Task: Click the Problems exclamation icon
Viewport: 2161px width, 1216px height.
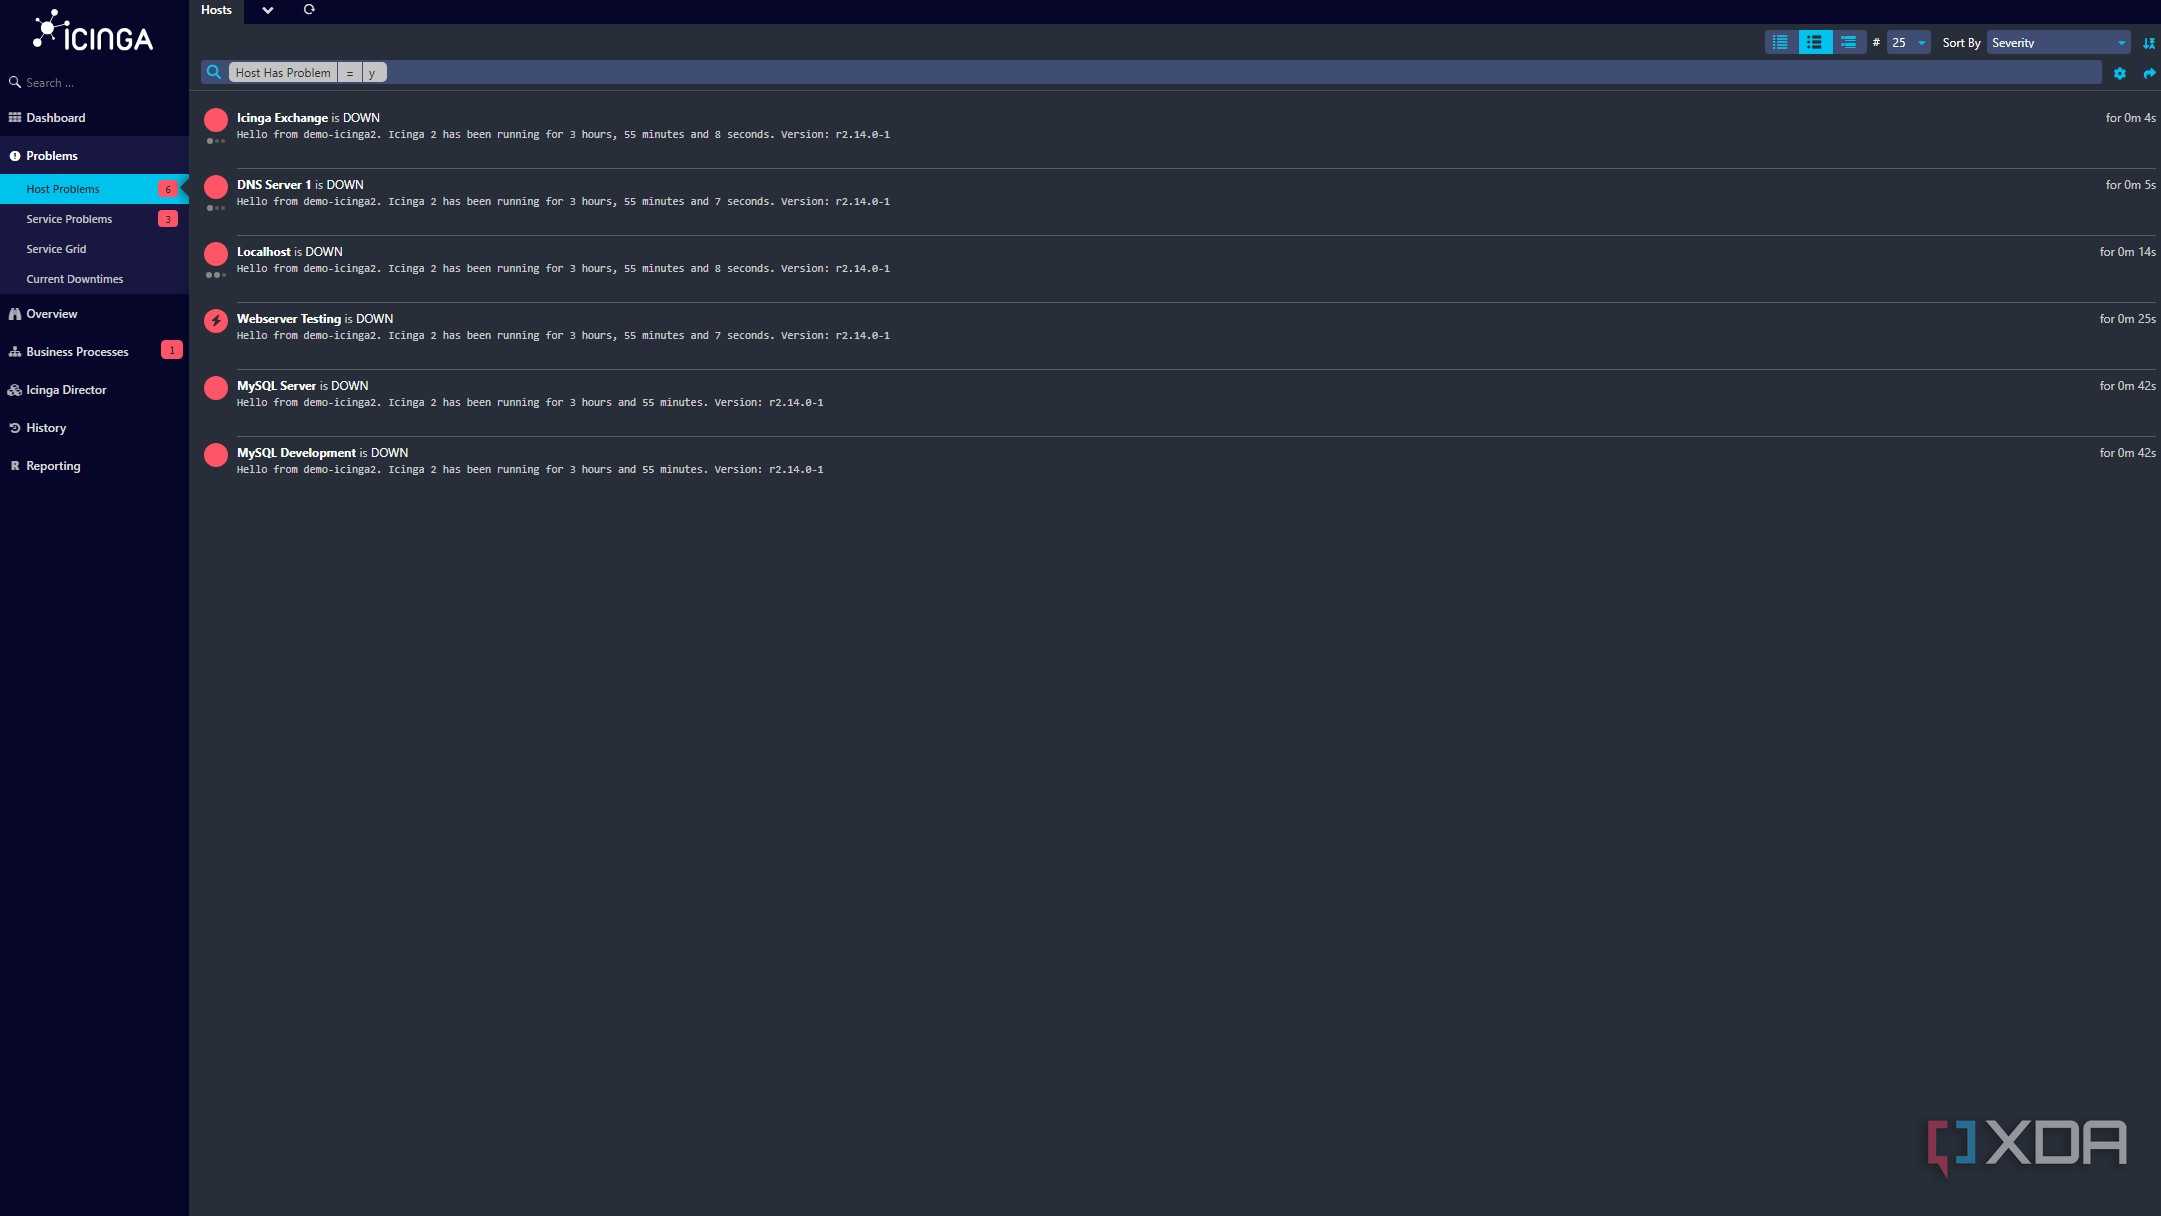Action: (x=15, y=156)
